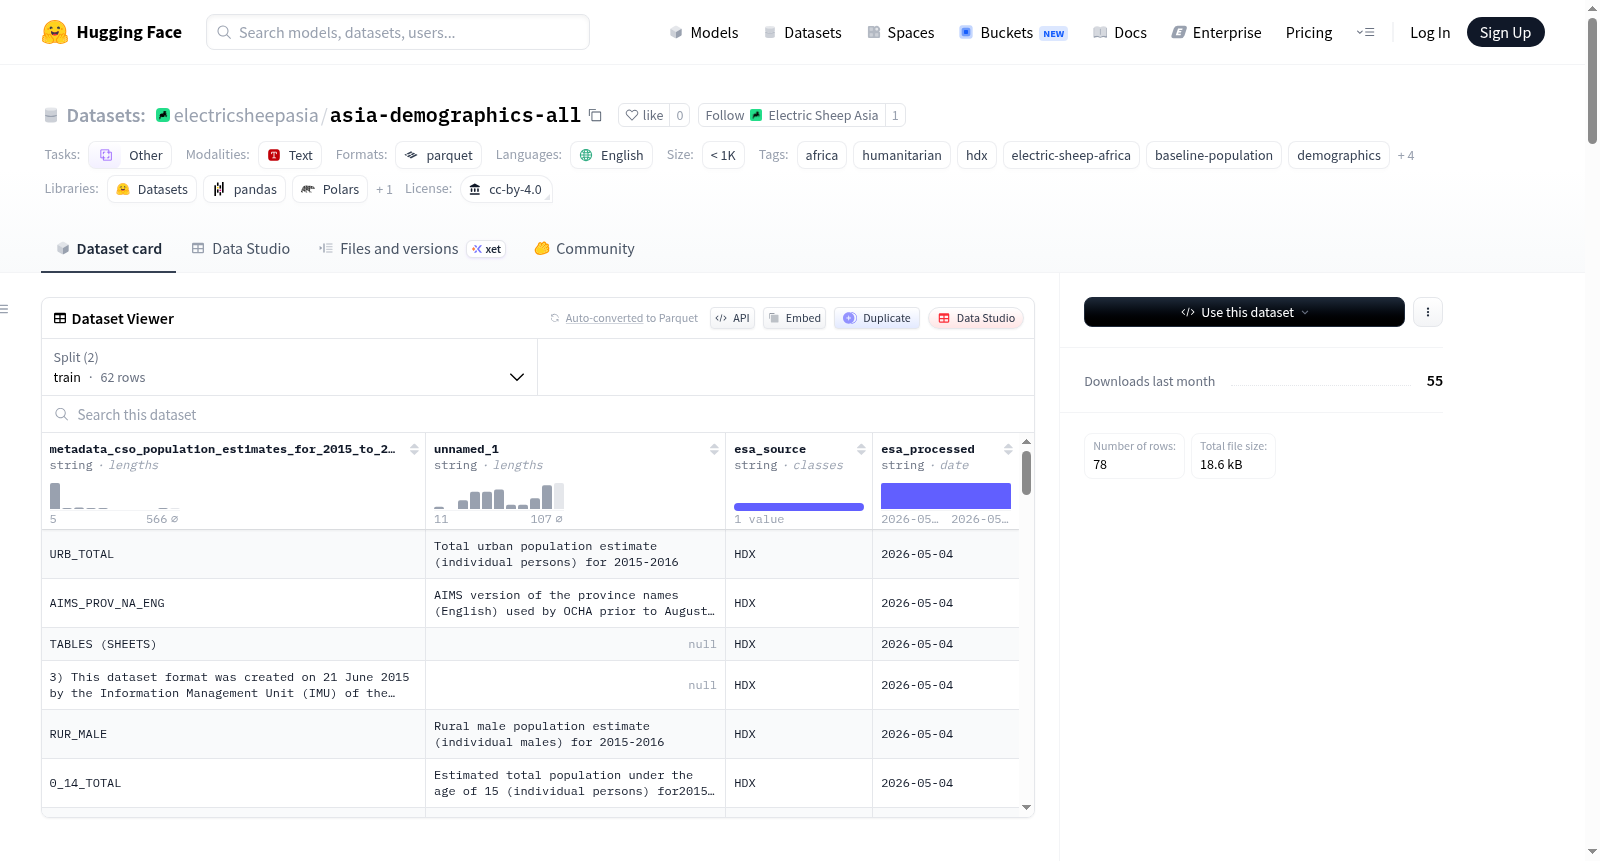The height and width of the screenshot is (861, 1600).
Task: Select the URB_TOTAL cell
Action: [234, 554]
